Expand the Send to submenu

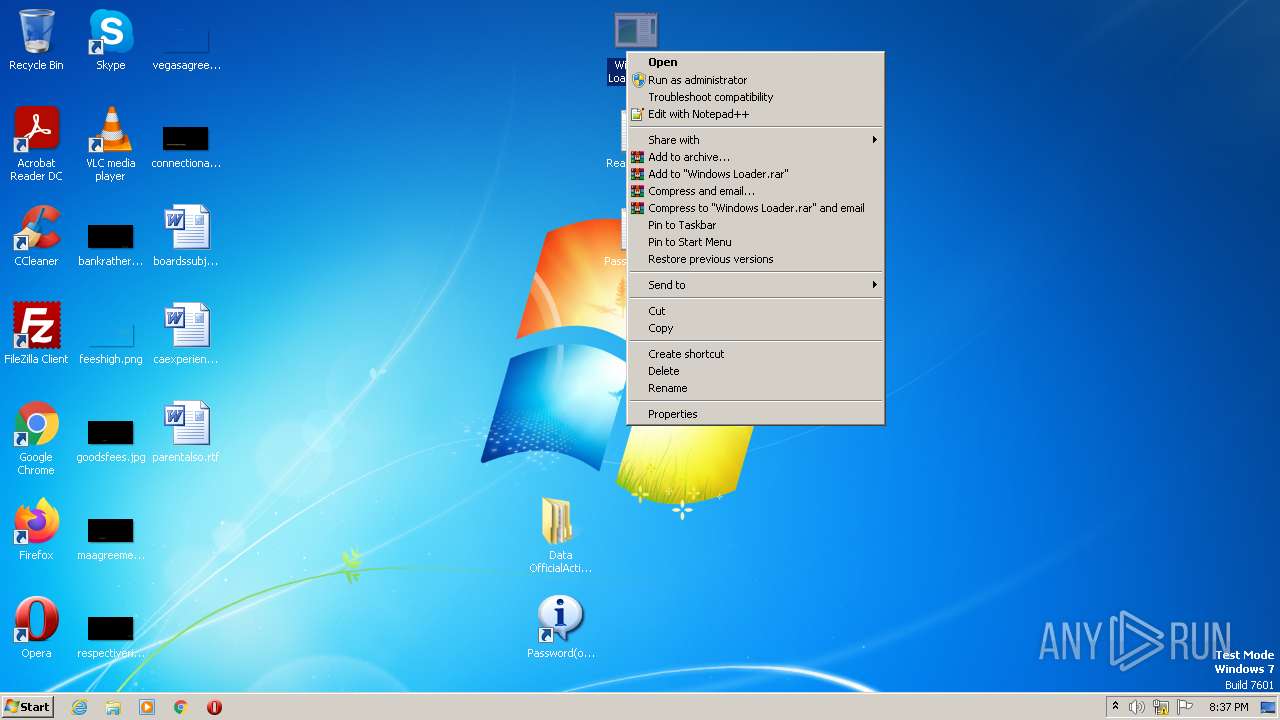[755, 285]
